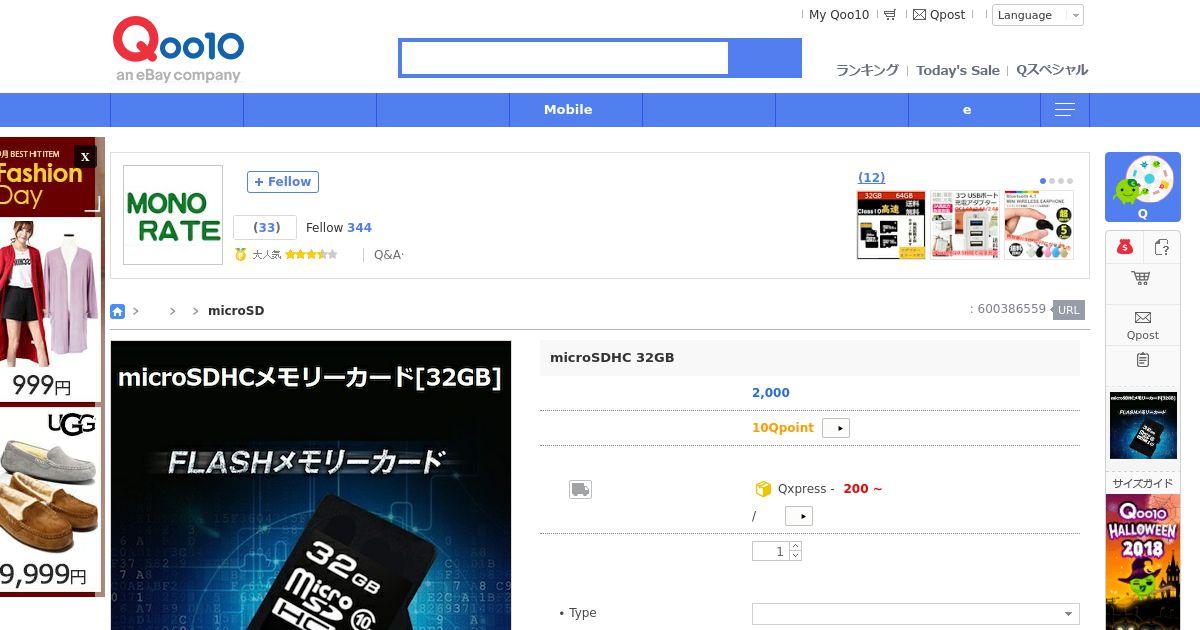This screenshot has height=630, width=1200.
Task: Open the Qスペシャル link
Action: coord(1052,70)
